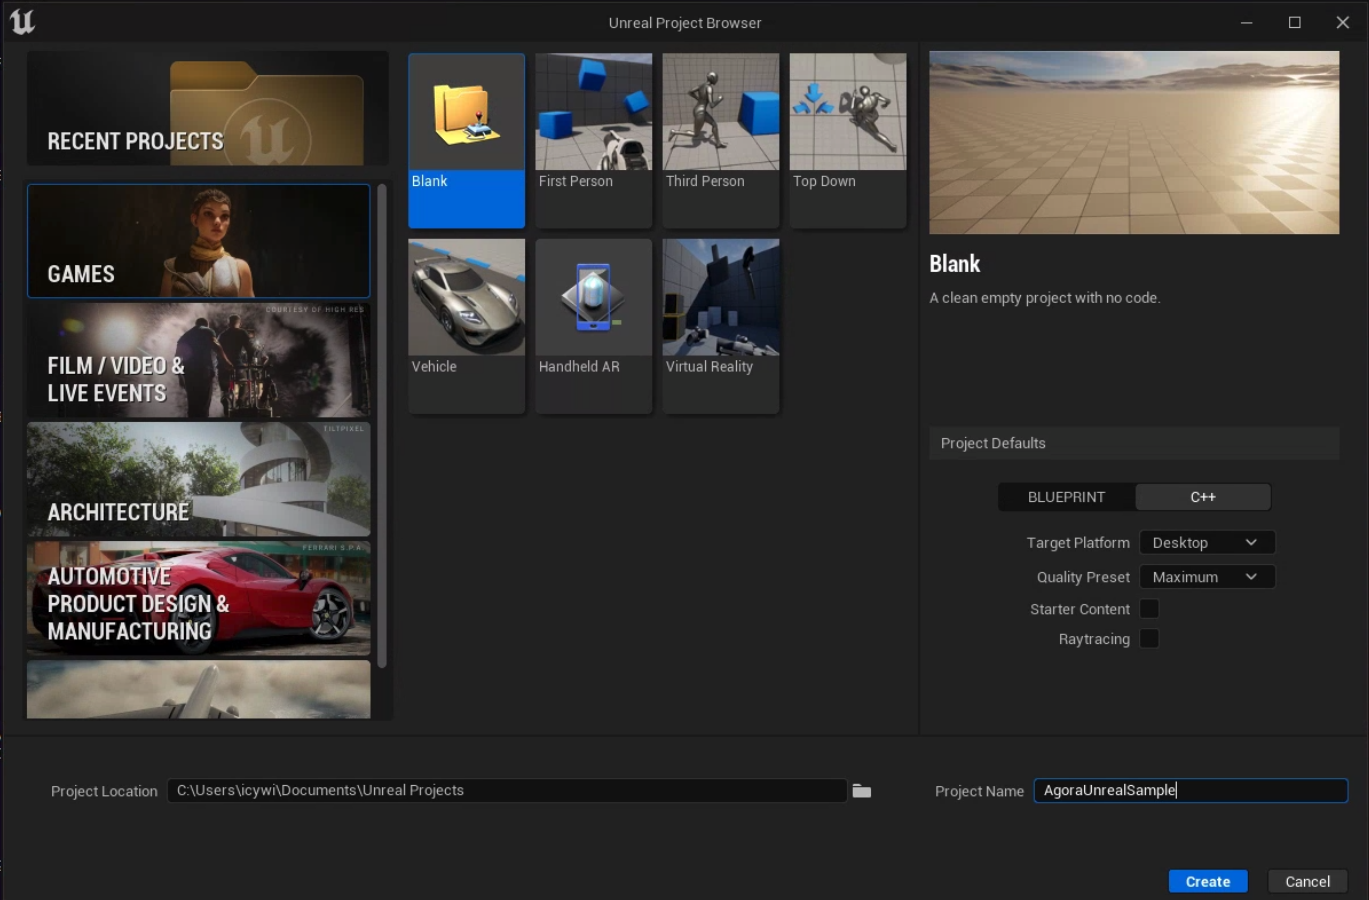
Task: Select the Games category
Action: pos(199,241)
